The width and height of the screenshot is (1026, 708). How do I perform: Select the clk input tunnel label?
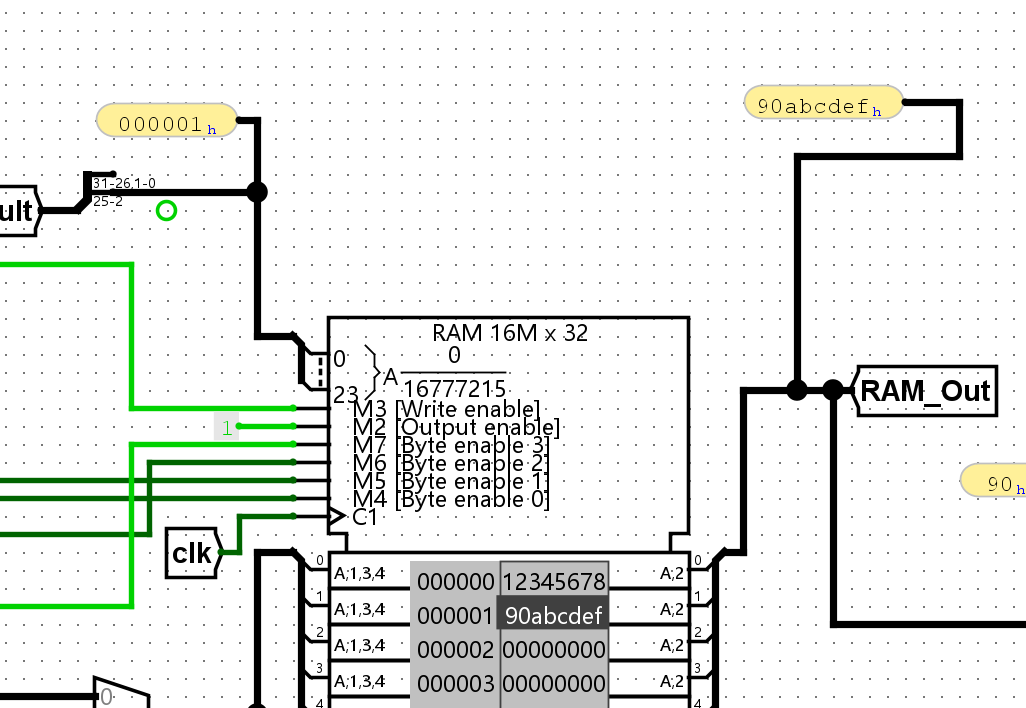[192, 551]
